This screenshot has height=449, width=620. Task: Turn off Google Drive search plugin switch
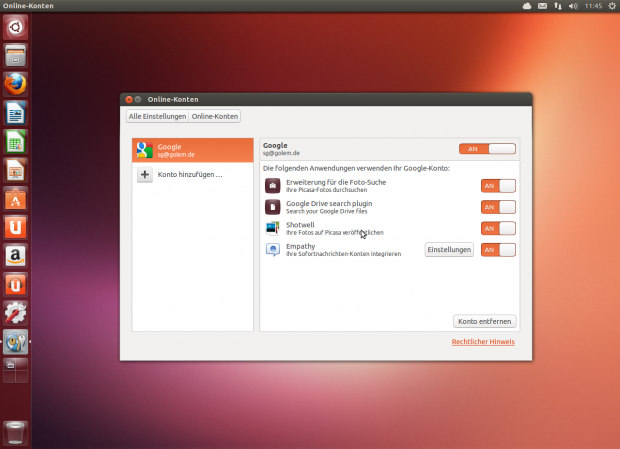[x=498, y=207]
